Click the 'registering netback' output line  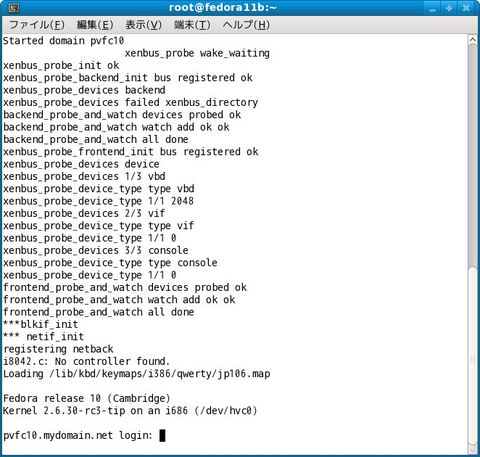click(x=58, y=349)
